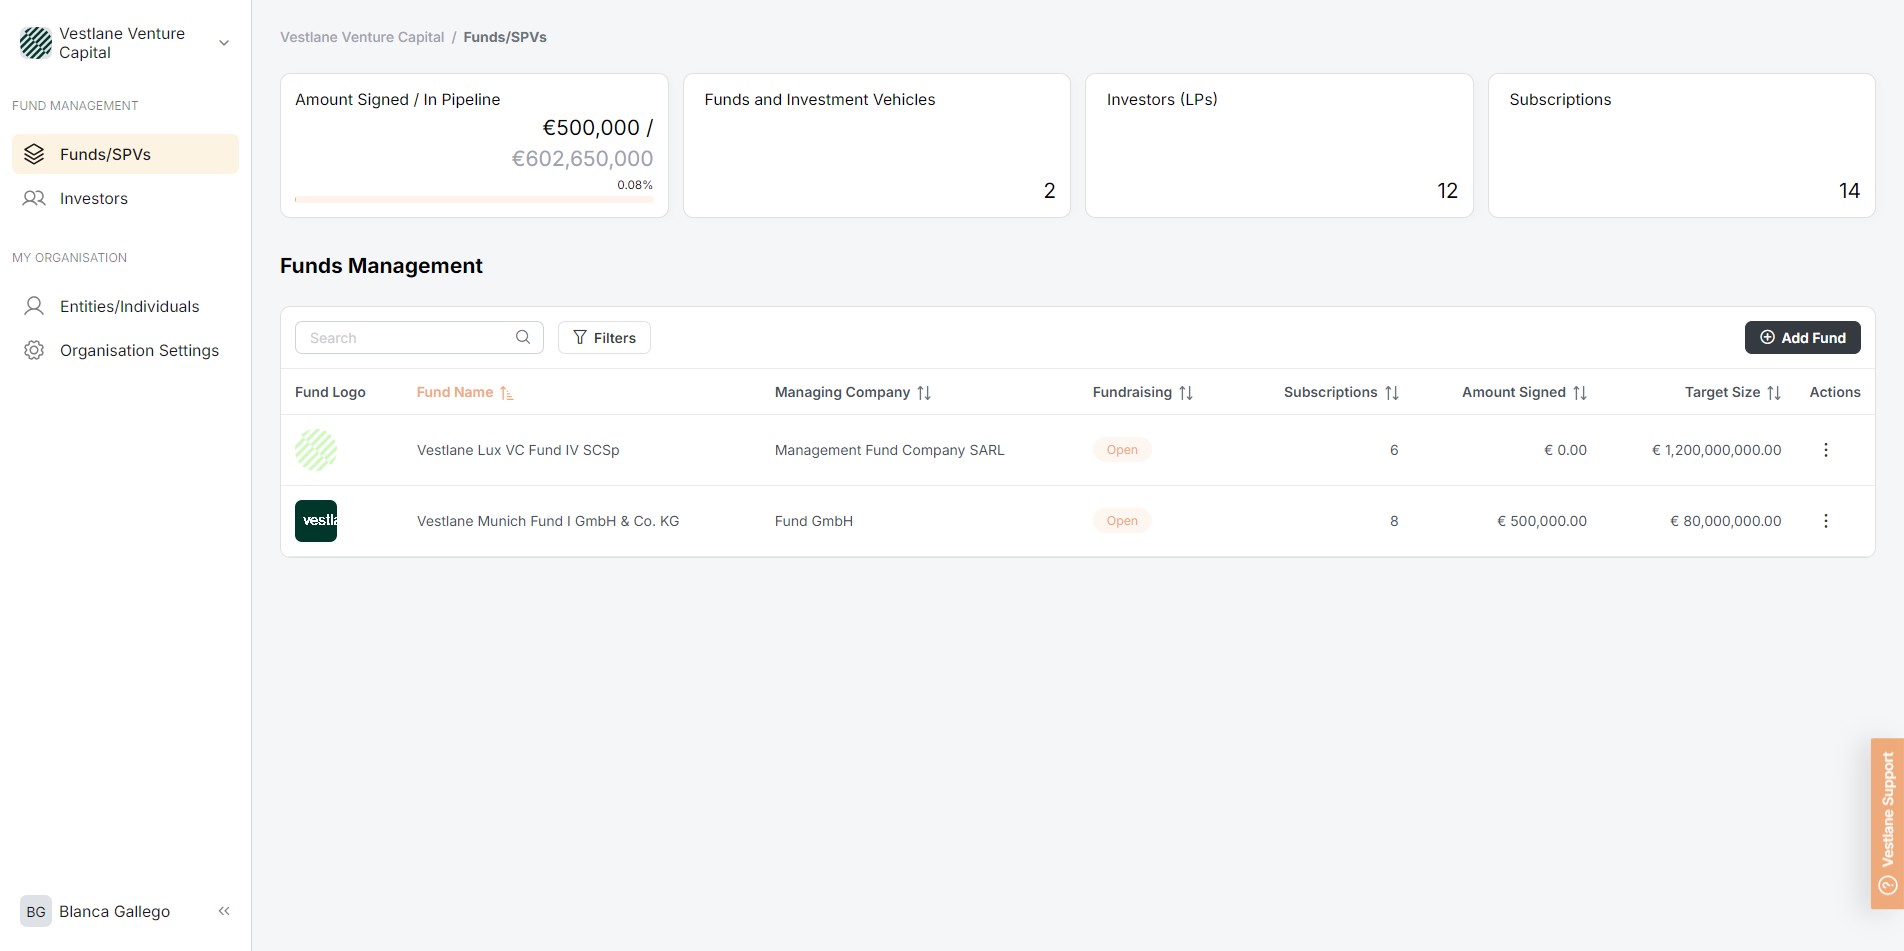Open Entities/Individuals page
This screenshot has width=1904, height=951.
coord(125,306)
